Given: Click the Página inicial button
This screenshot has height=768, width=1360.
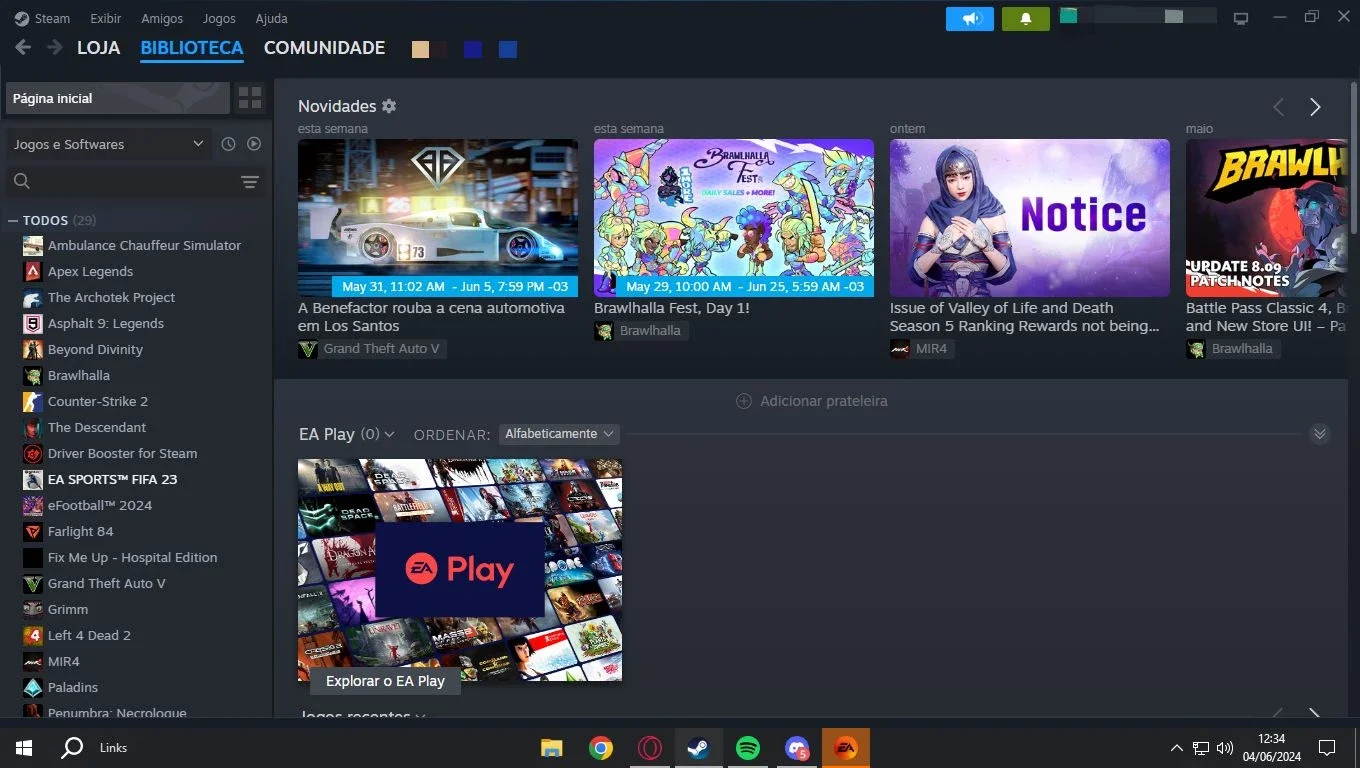Looking at the screenshot, I should click(118, 98).
